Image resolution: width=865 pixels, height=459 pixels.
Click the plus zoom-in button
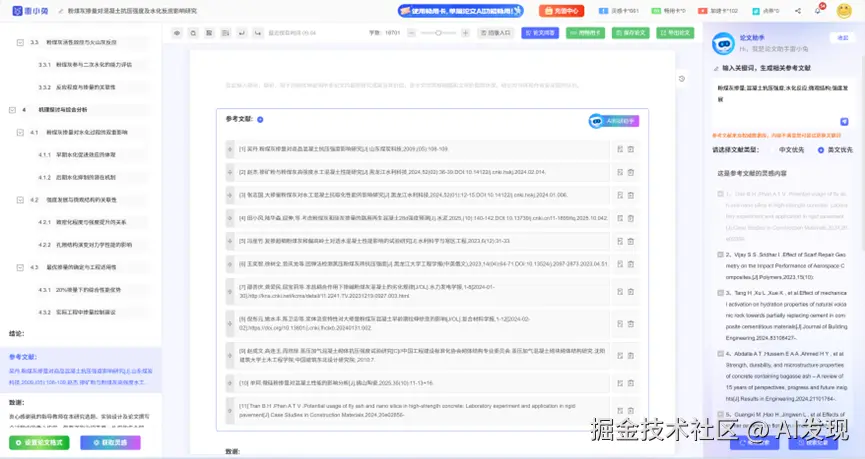tap(465, 33)
